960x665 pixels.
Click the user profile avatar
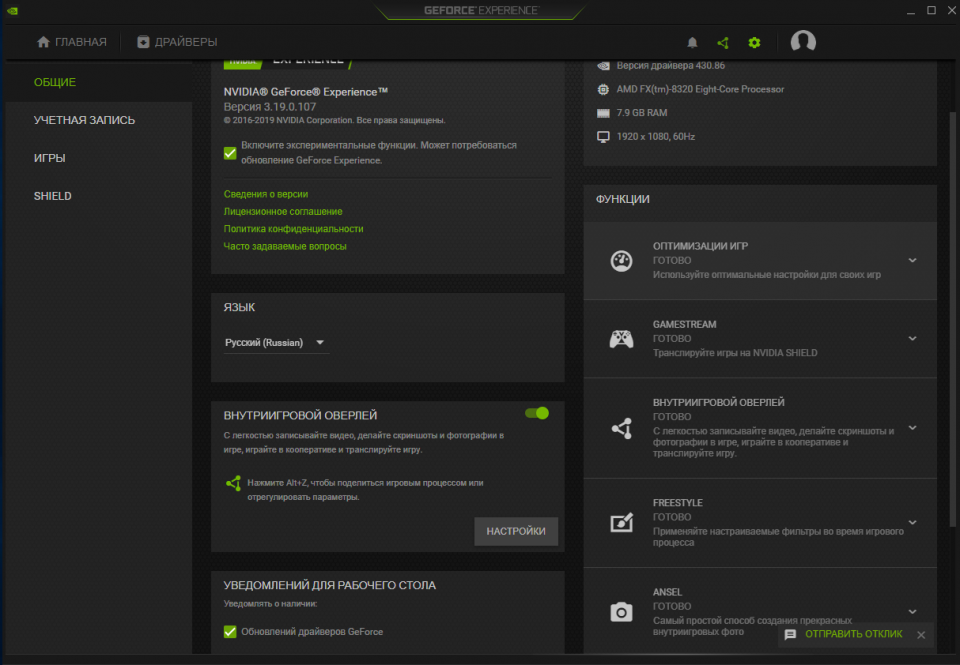tap(803, 42)
